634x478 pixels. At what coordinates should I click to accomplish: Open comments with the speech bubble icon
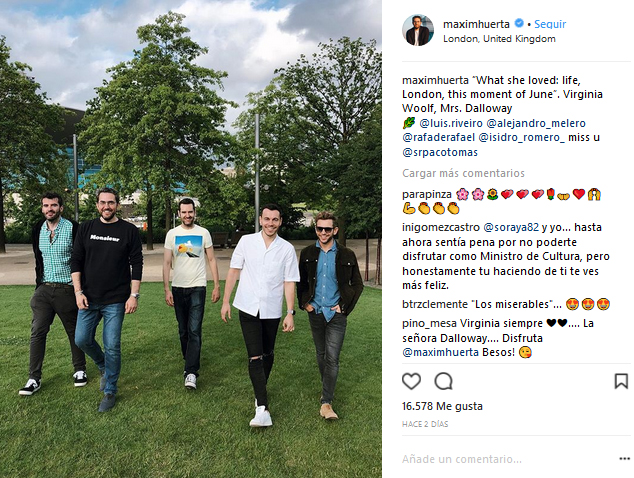(443, 381)
